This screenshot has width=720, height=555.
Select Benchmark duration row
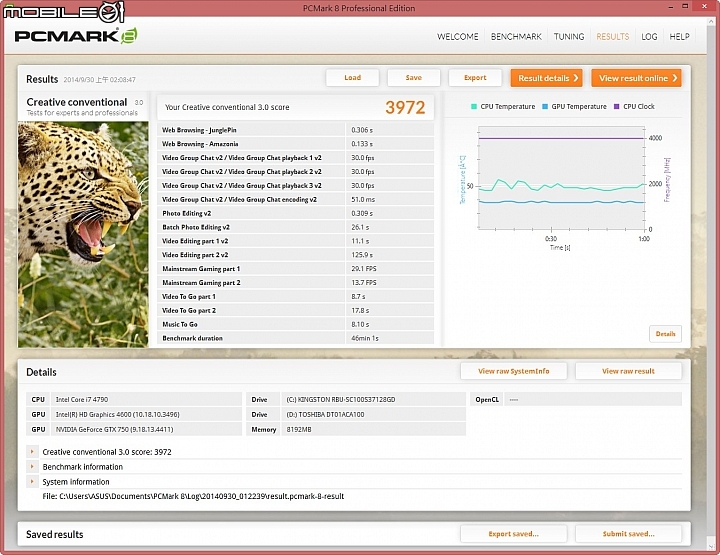pyautogui.click(x=295, y=338)
